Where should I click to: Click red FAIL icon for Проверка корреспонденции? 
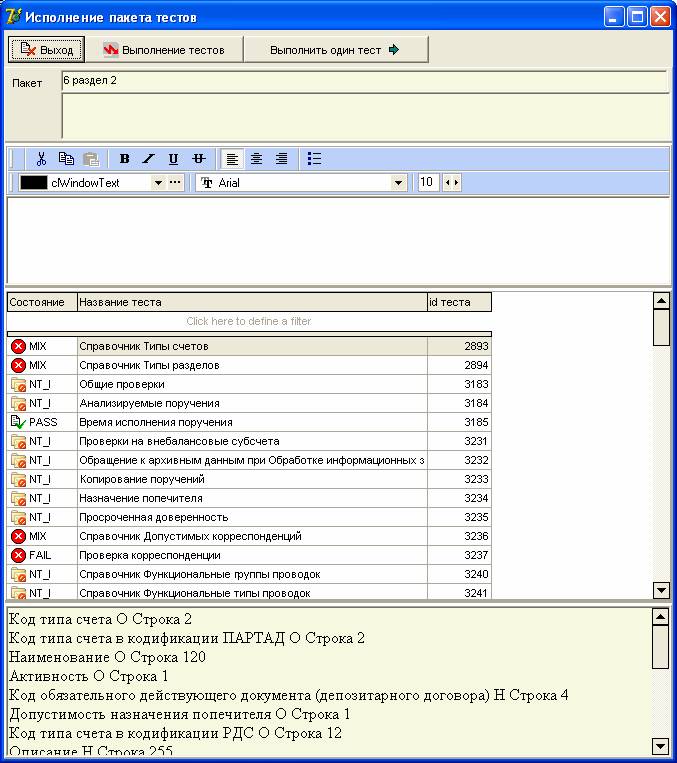pyautogui.click(x=18, y=555)
